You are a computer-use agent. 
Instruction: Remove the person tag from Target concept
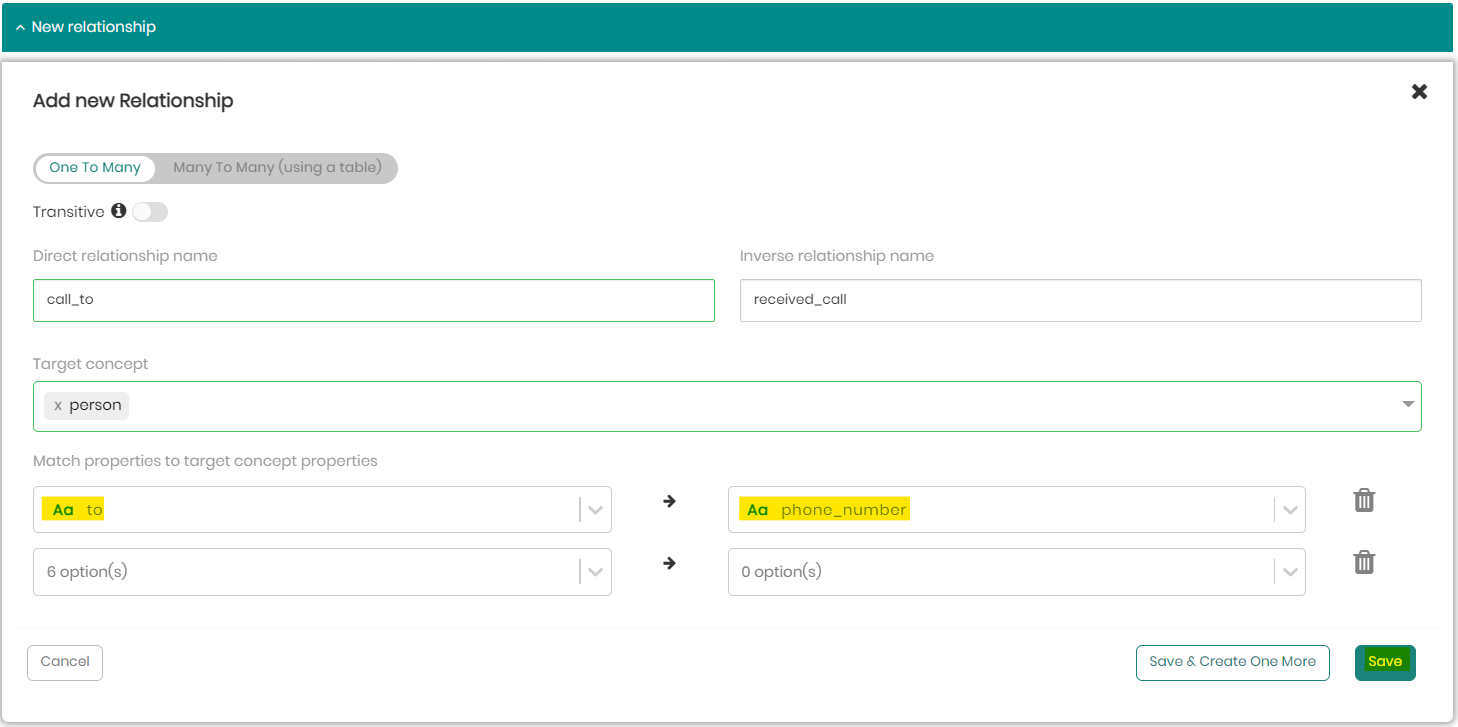pyautogui.click(x=58, y=405)
